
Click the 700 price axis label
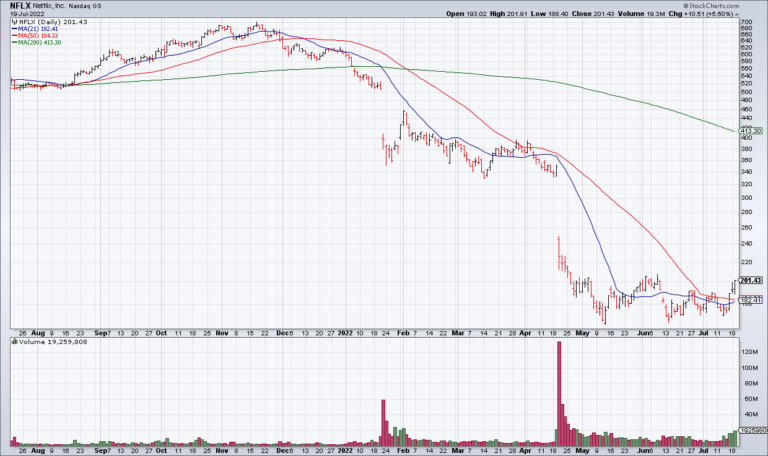pyautogui.click(x=746, y=22)
